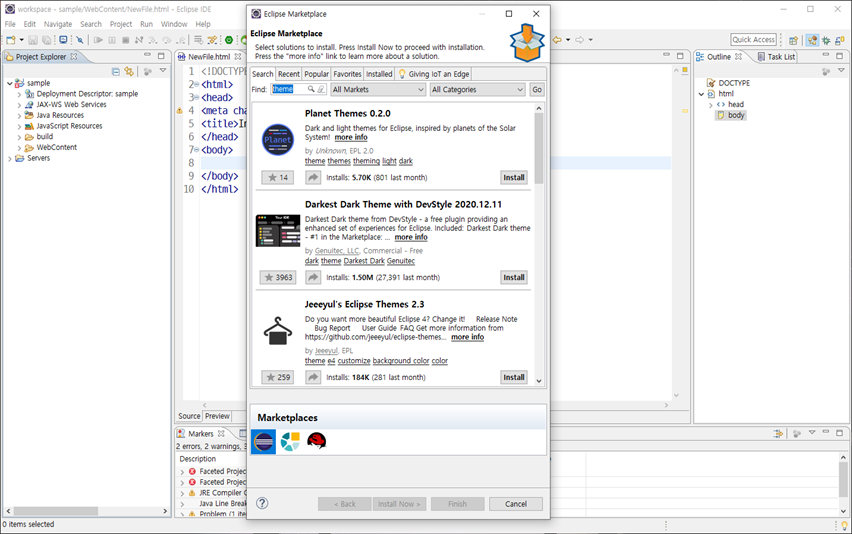This screenshot has width=852, height=534.
Task: Click the Skip All Breakpoints icon
Action: [80, 40]
